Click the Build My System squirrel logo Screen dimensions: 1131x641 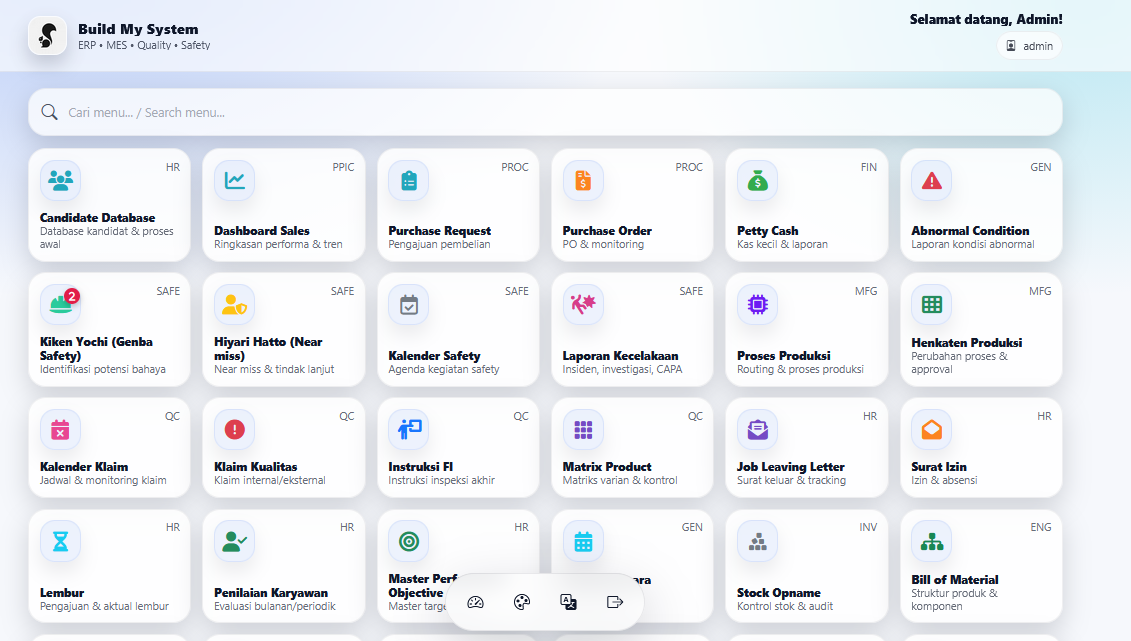(x=47, y=36)
